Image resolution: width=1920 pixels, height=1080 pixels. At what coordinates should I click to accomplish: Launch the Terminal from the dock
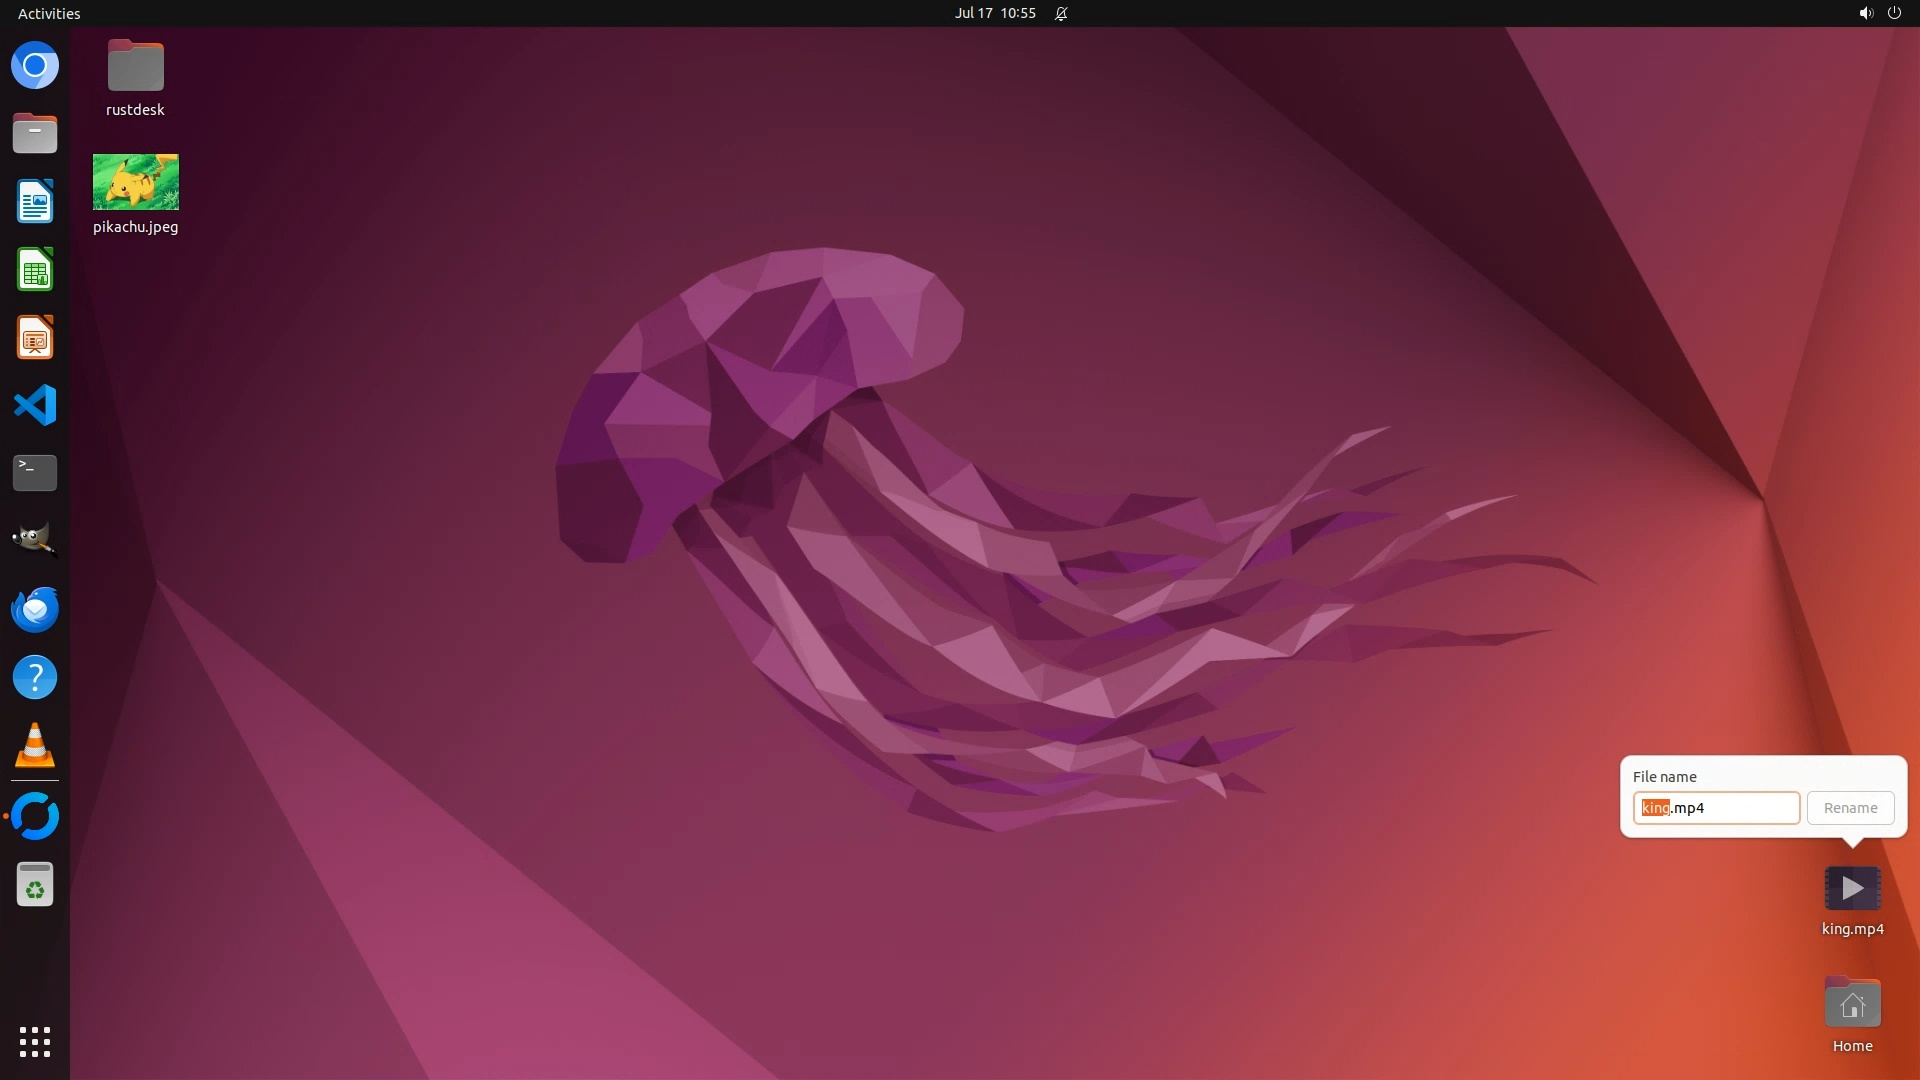click(35, 473)
